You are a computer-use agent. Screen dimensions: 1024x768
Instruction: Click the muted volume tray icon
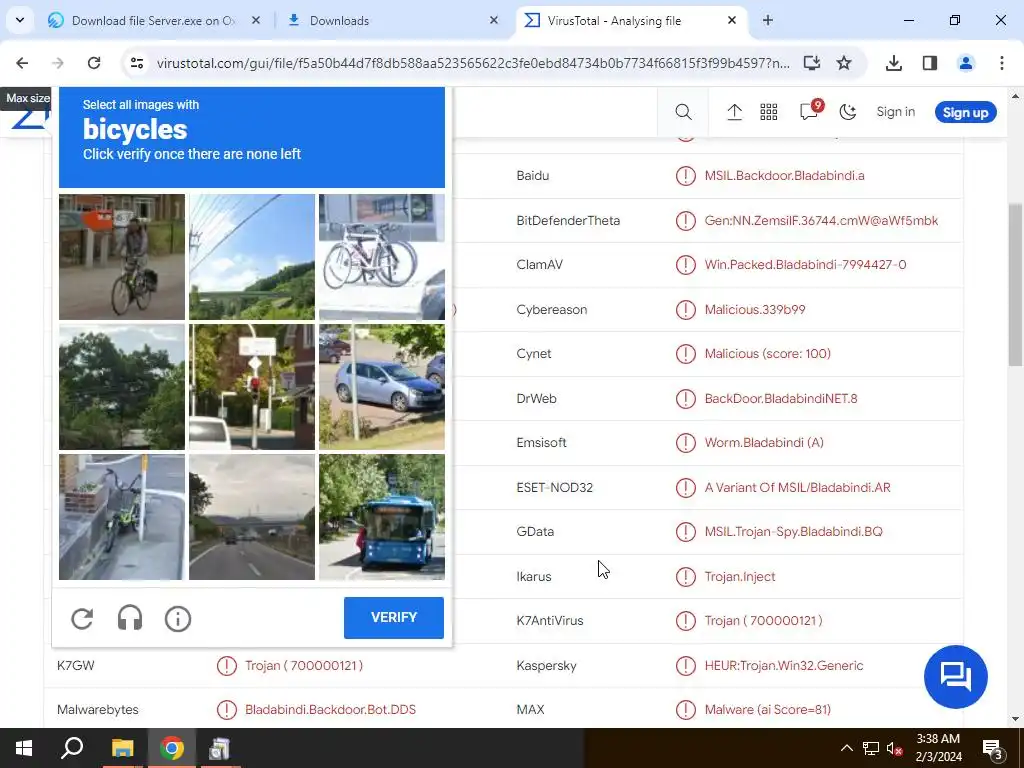pyautogui.click(x=894, y=748)
